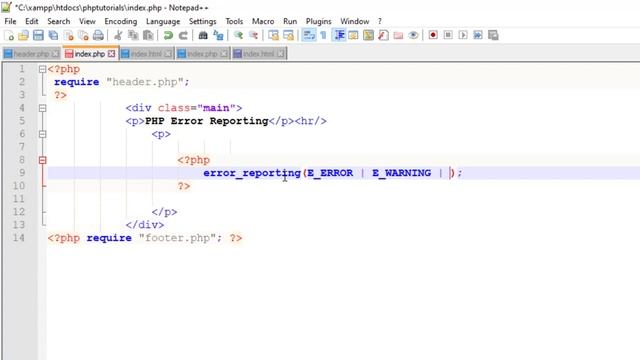This screenshot has width=640, height=360.
Task: Open the ? help menu
Action: [380, 21]
